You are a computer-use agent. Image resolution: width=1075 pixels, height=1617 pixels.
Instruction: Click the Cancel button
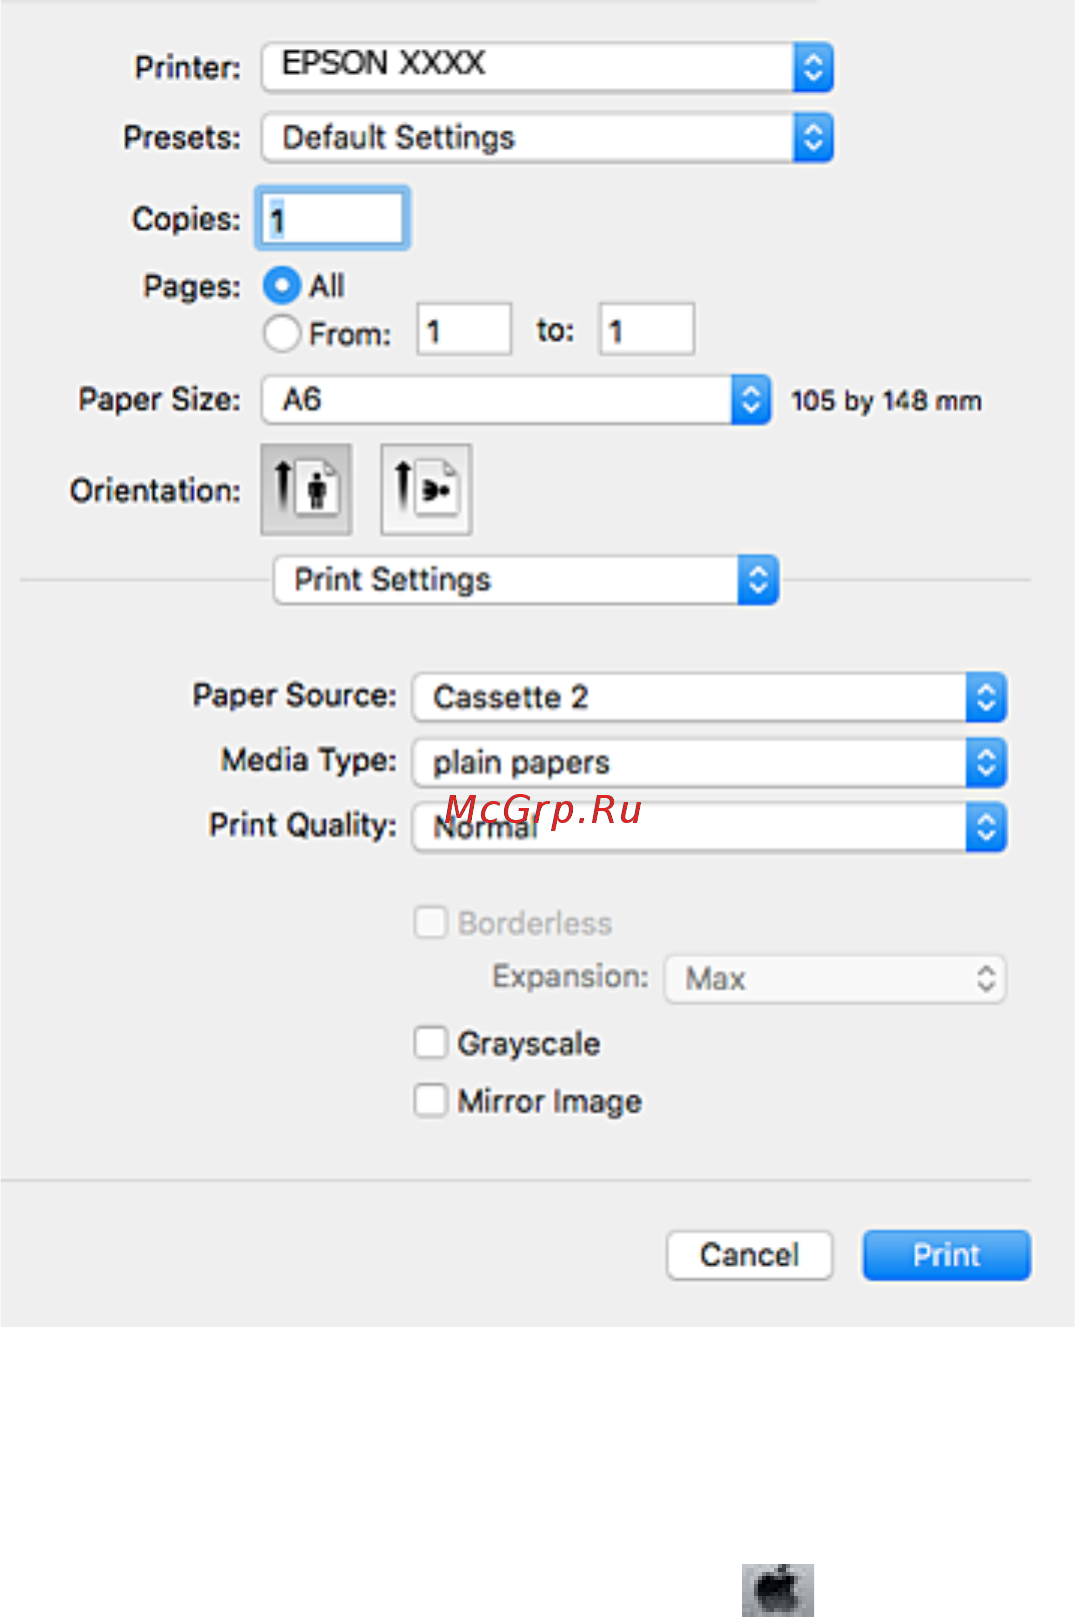click(749, 1255)
